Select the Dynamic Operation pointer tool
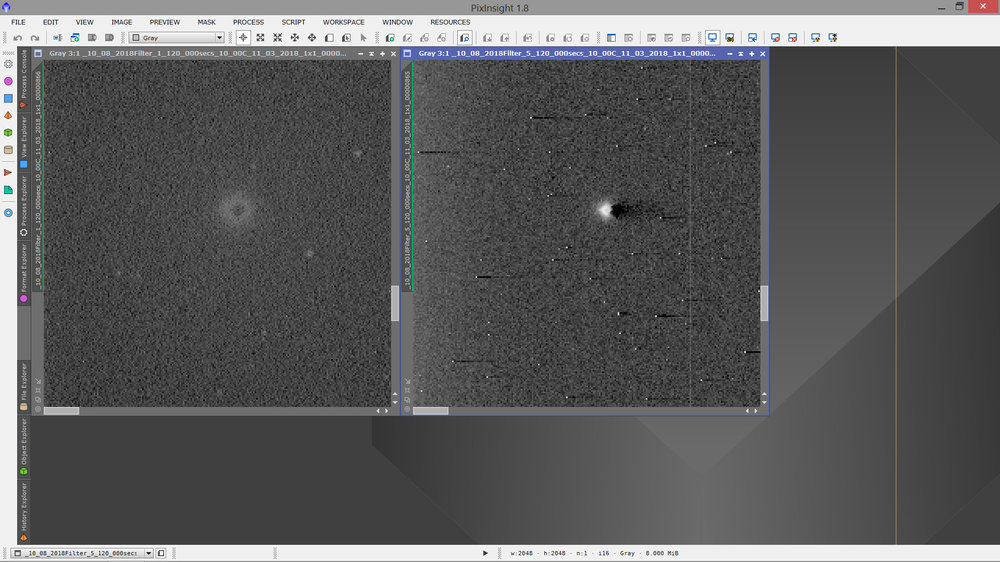This screenshot has height=562, width=1000. tap(364, 38)
